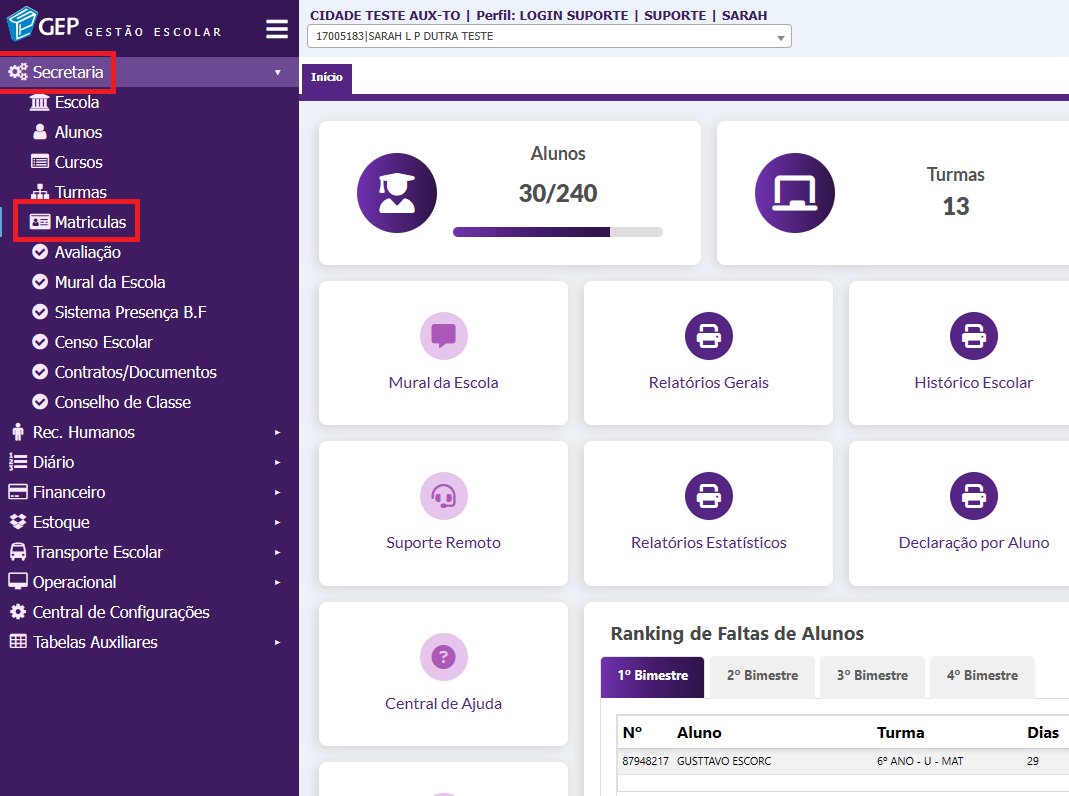Image resolution: width=1069 pixels, height=796 pixels.
Task: Click the Alunos graduate icon
Action: (x=397, y=193)
